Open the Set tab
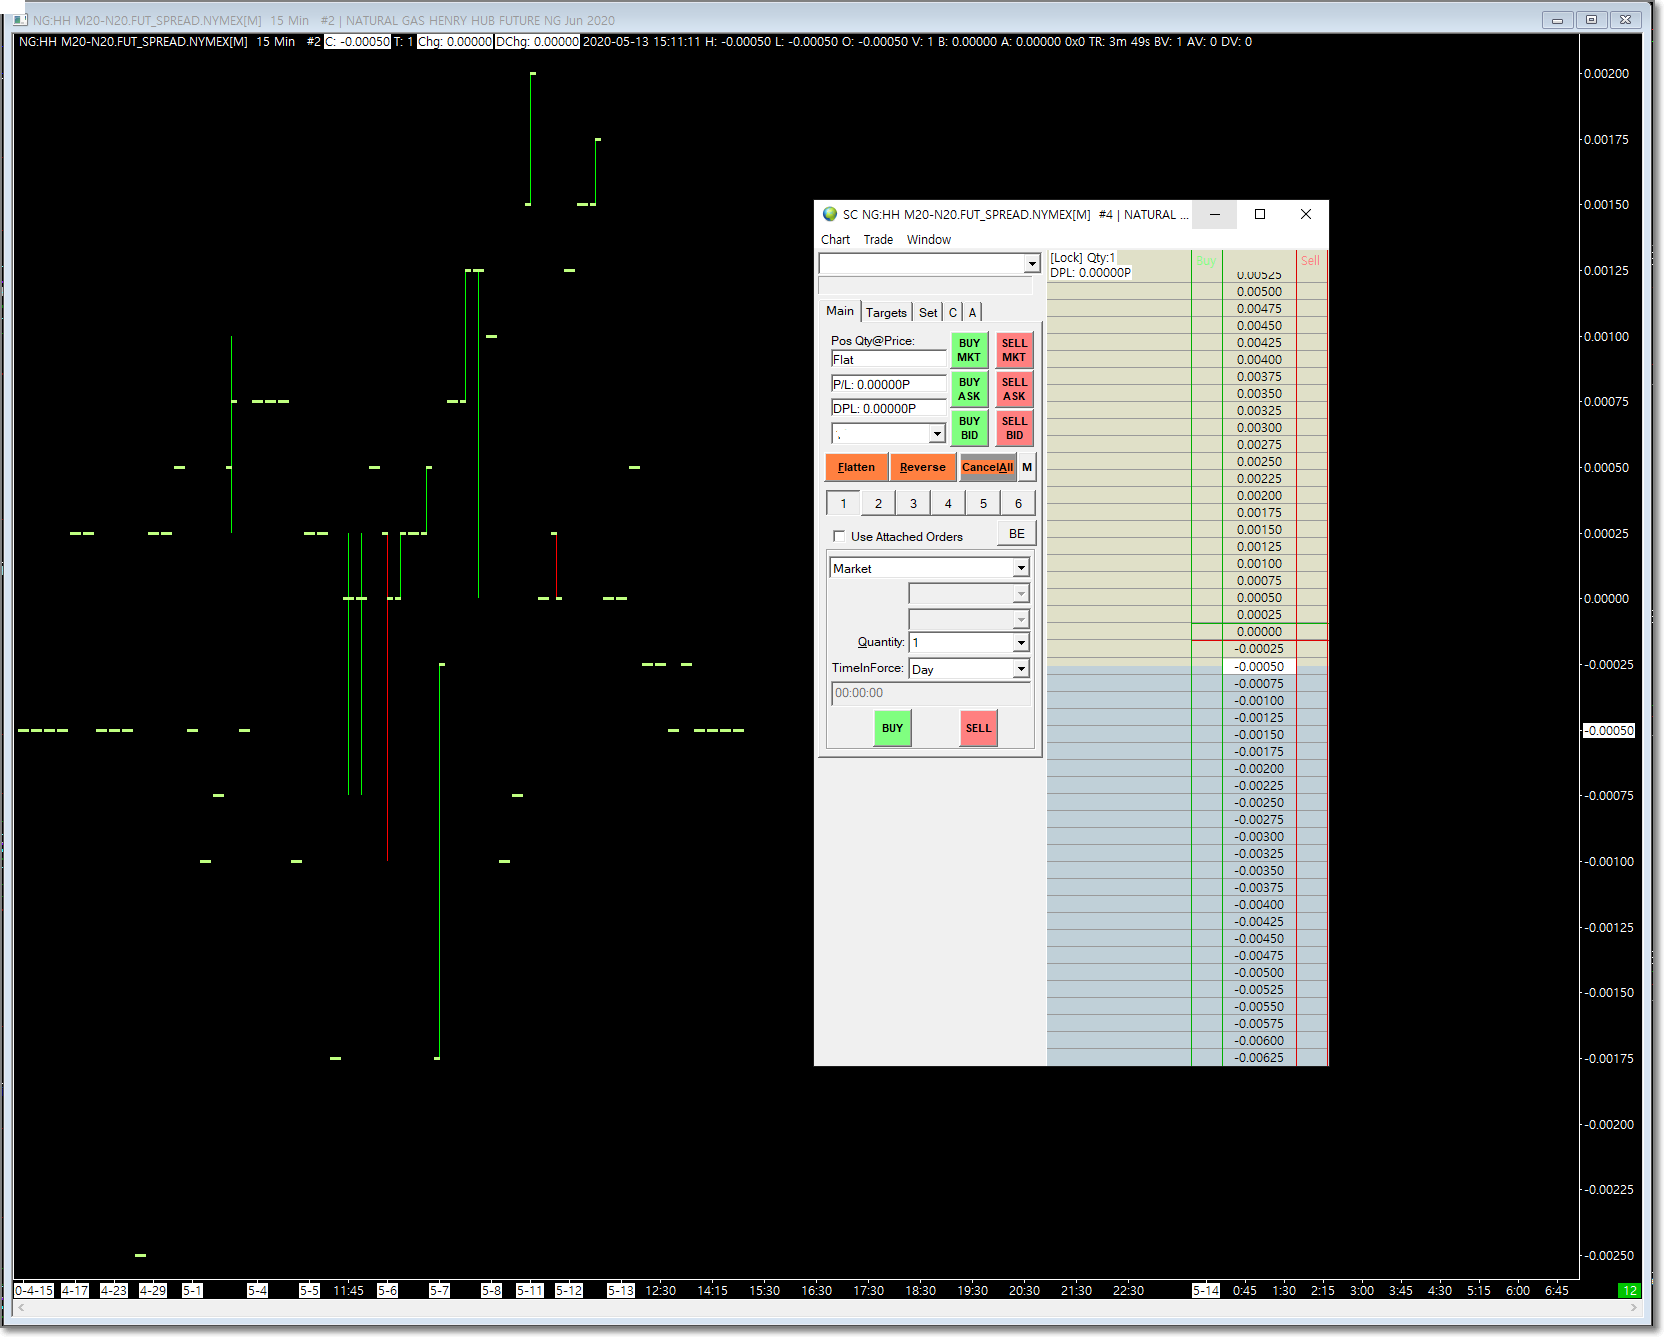Viewport: 1664px width, 1337px height. [928, 313]
